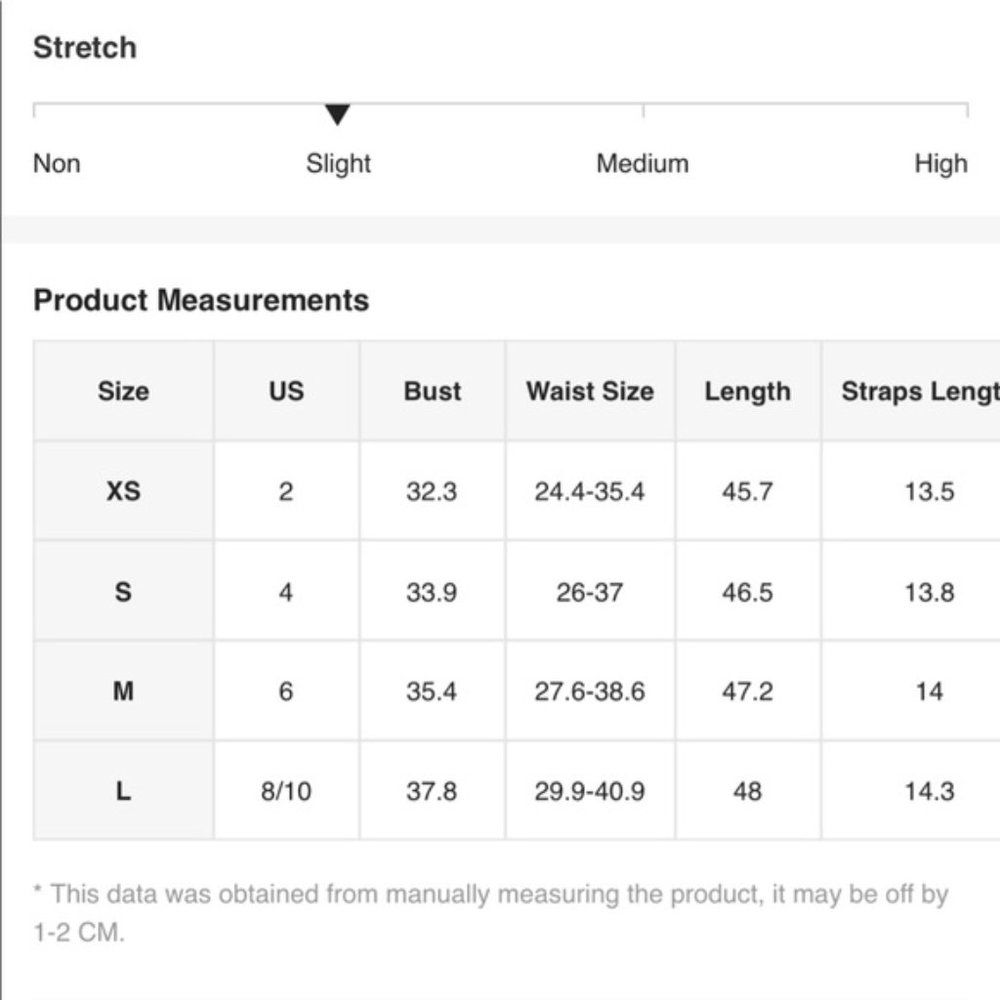Click the Medium stretch label
This screenshot has height=1000, width=1000.
click(x=642, y=163)
